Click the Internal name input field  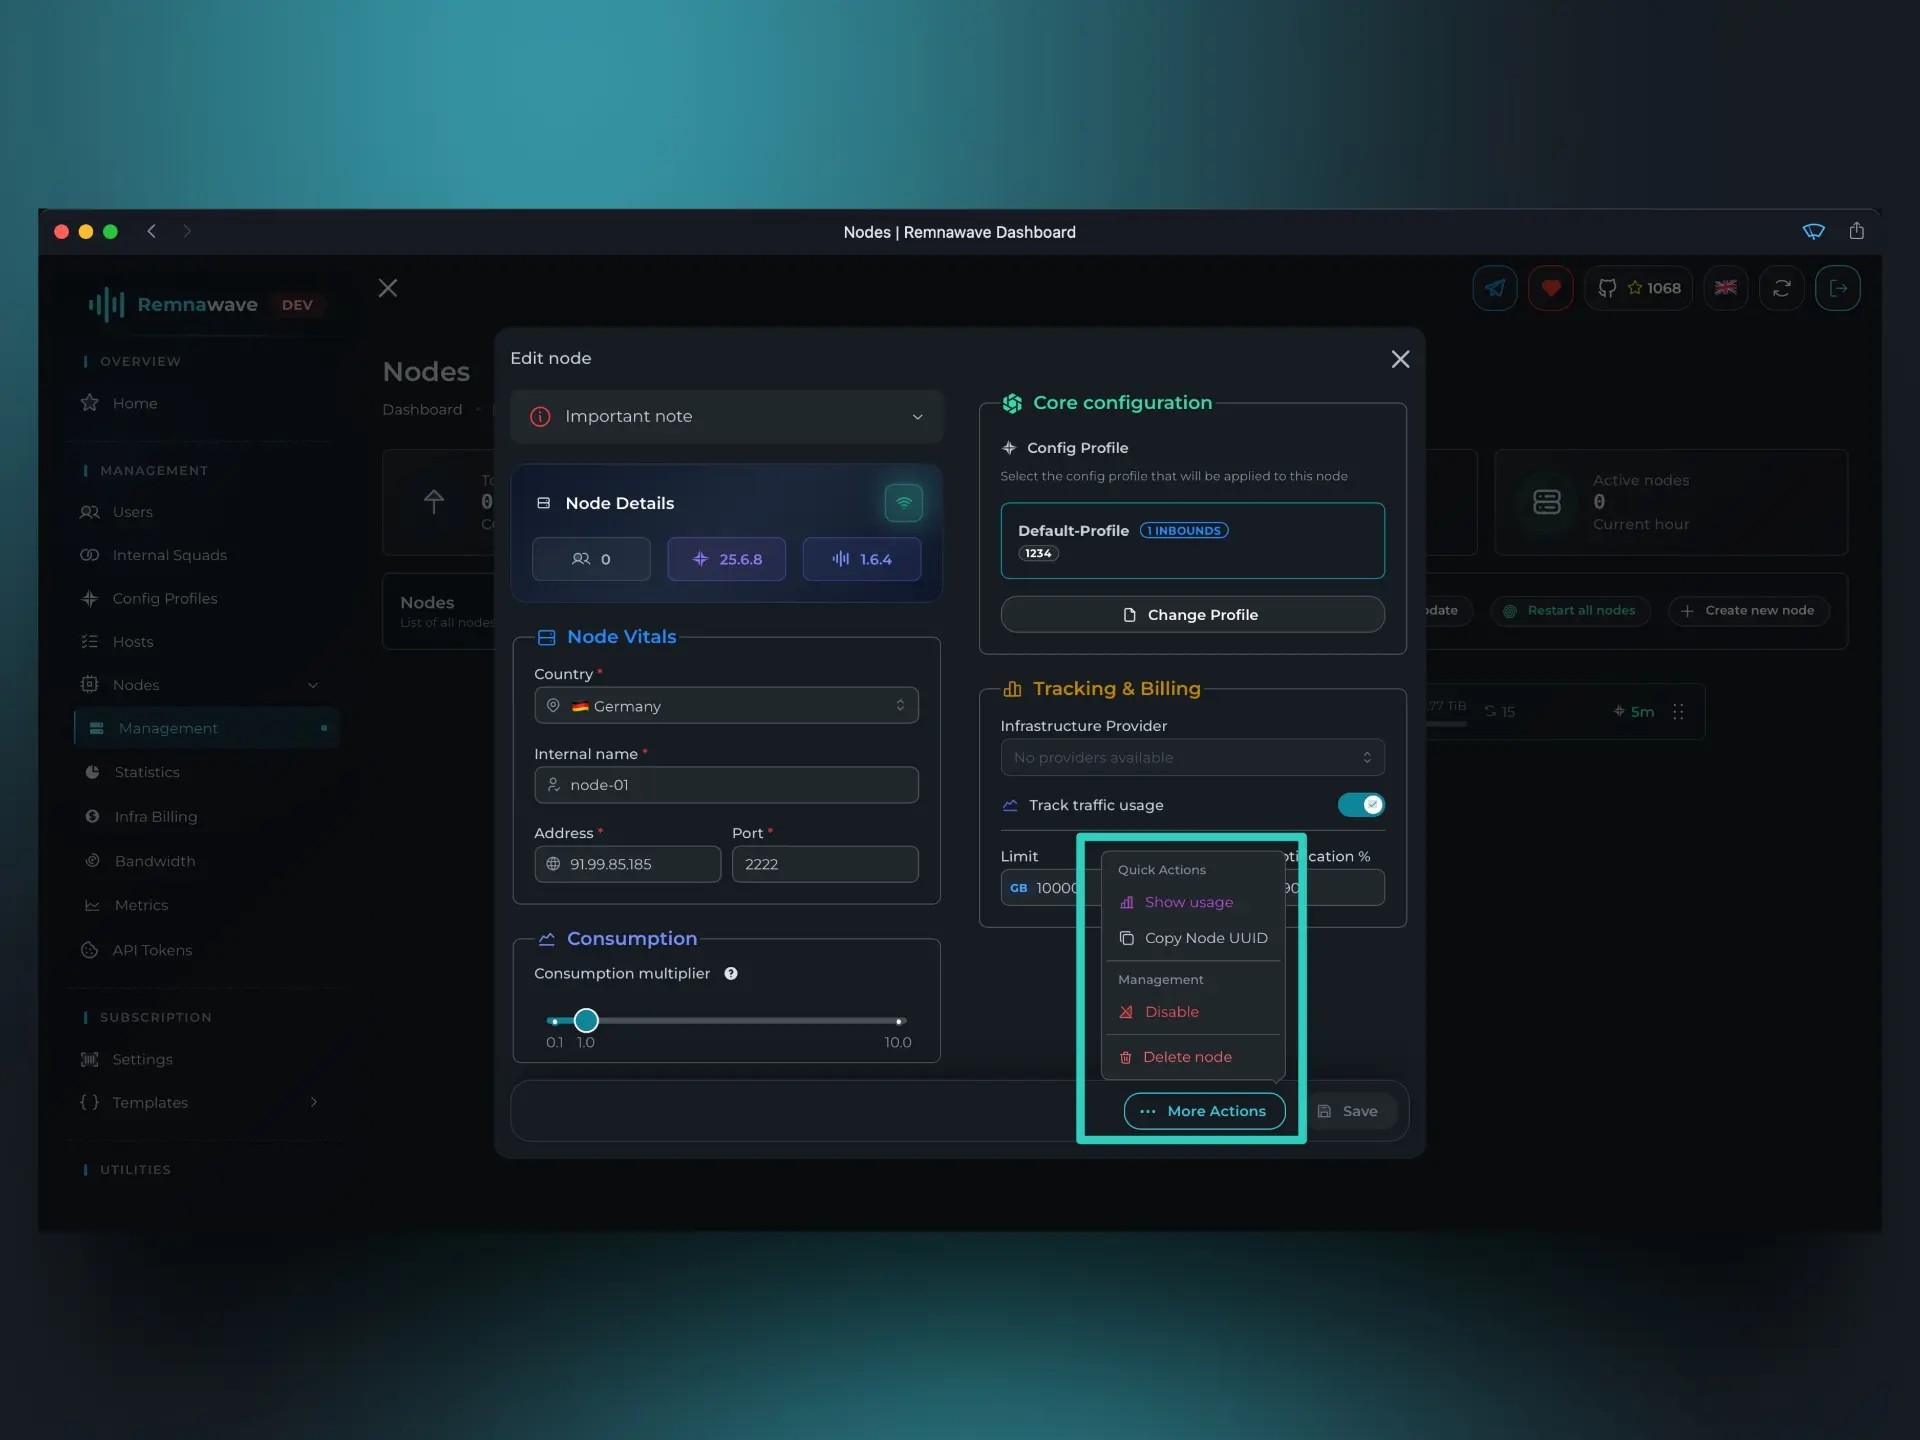click(727, 785)
